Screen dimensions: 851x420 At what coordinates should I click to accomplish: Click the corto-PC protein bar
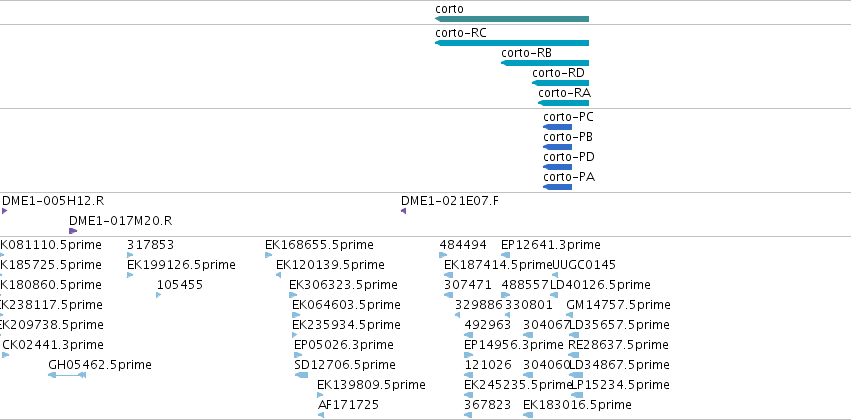point(557,127)
